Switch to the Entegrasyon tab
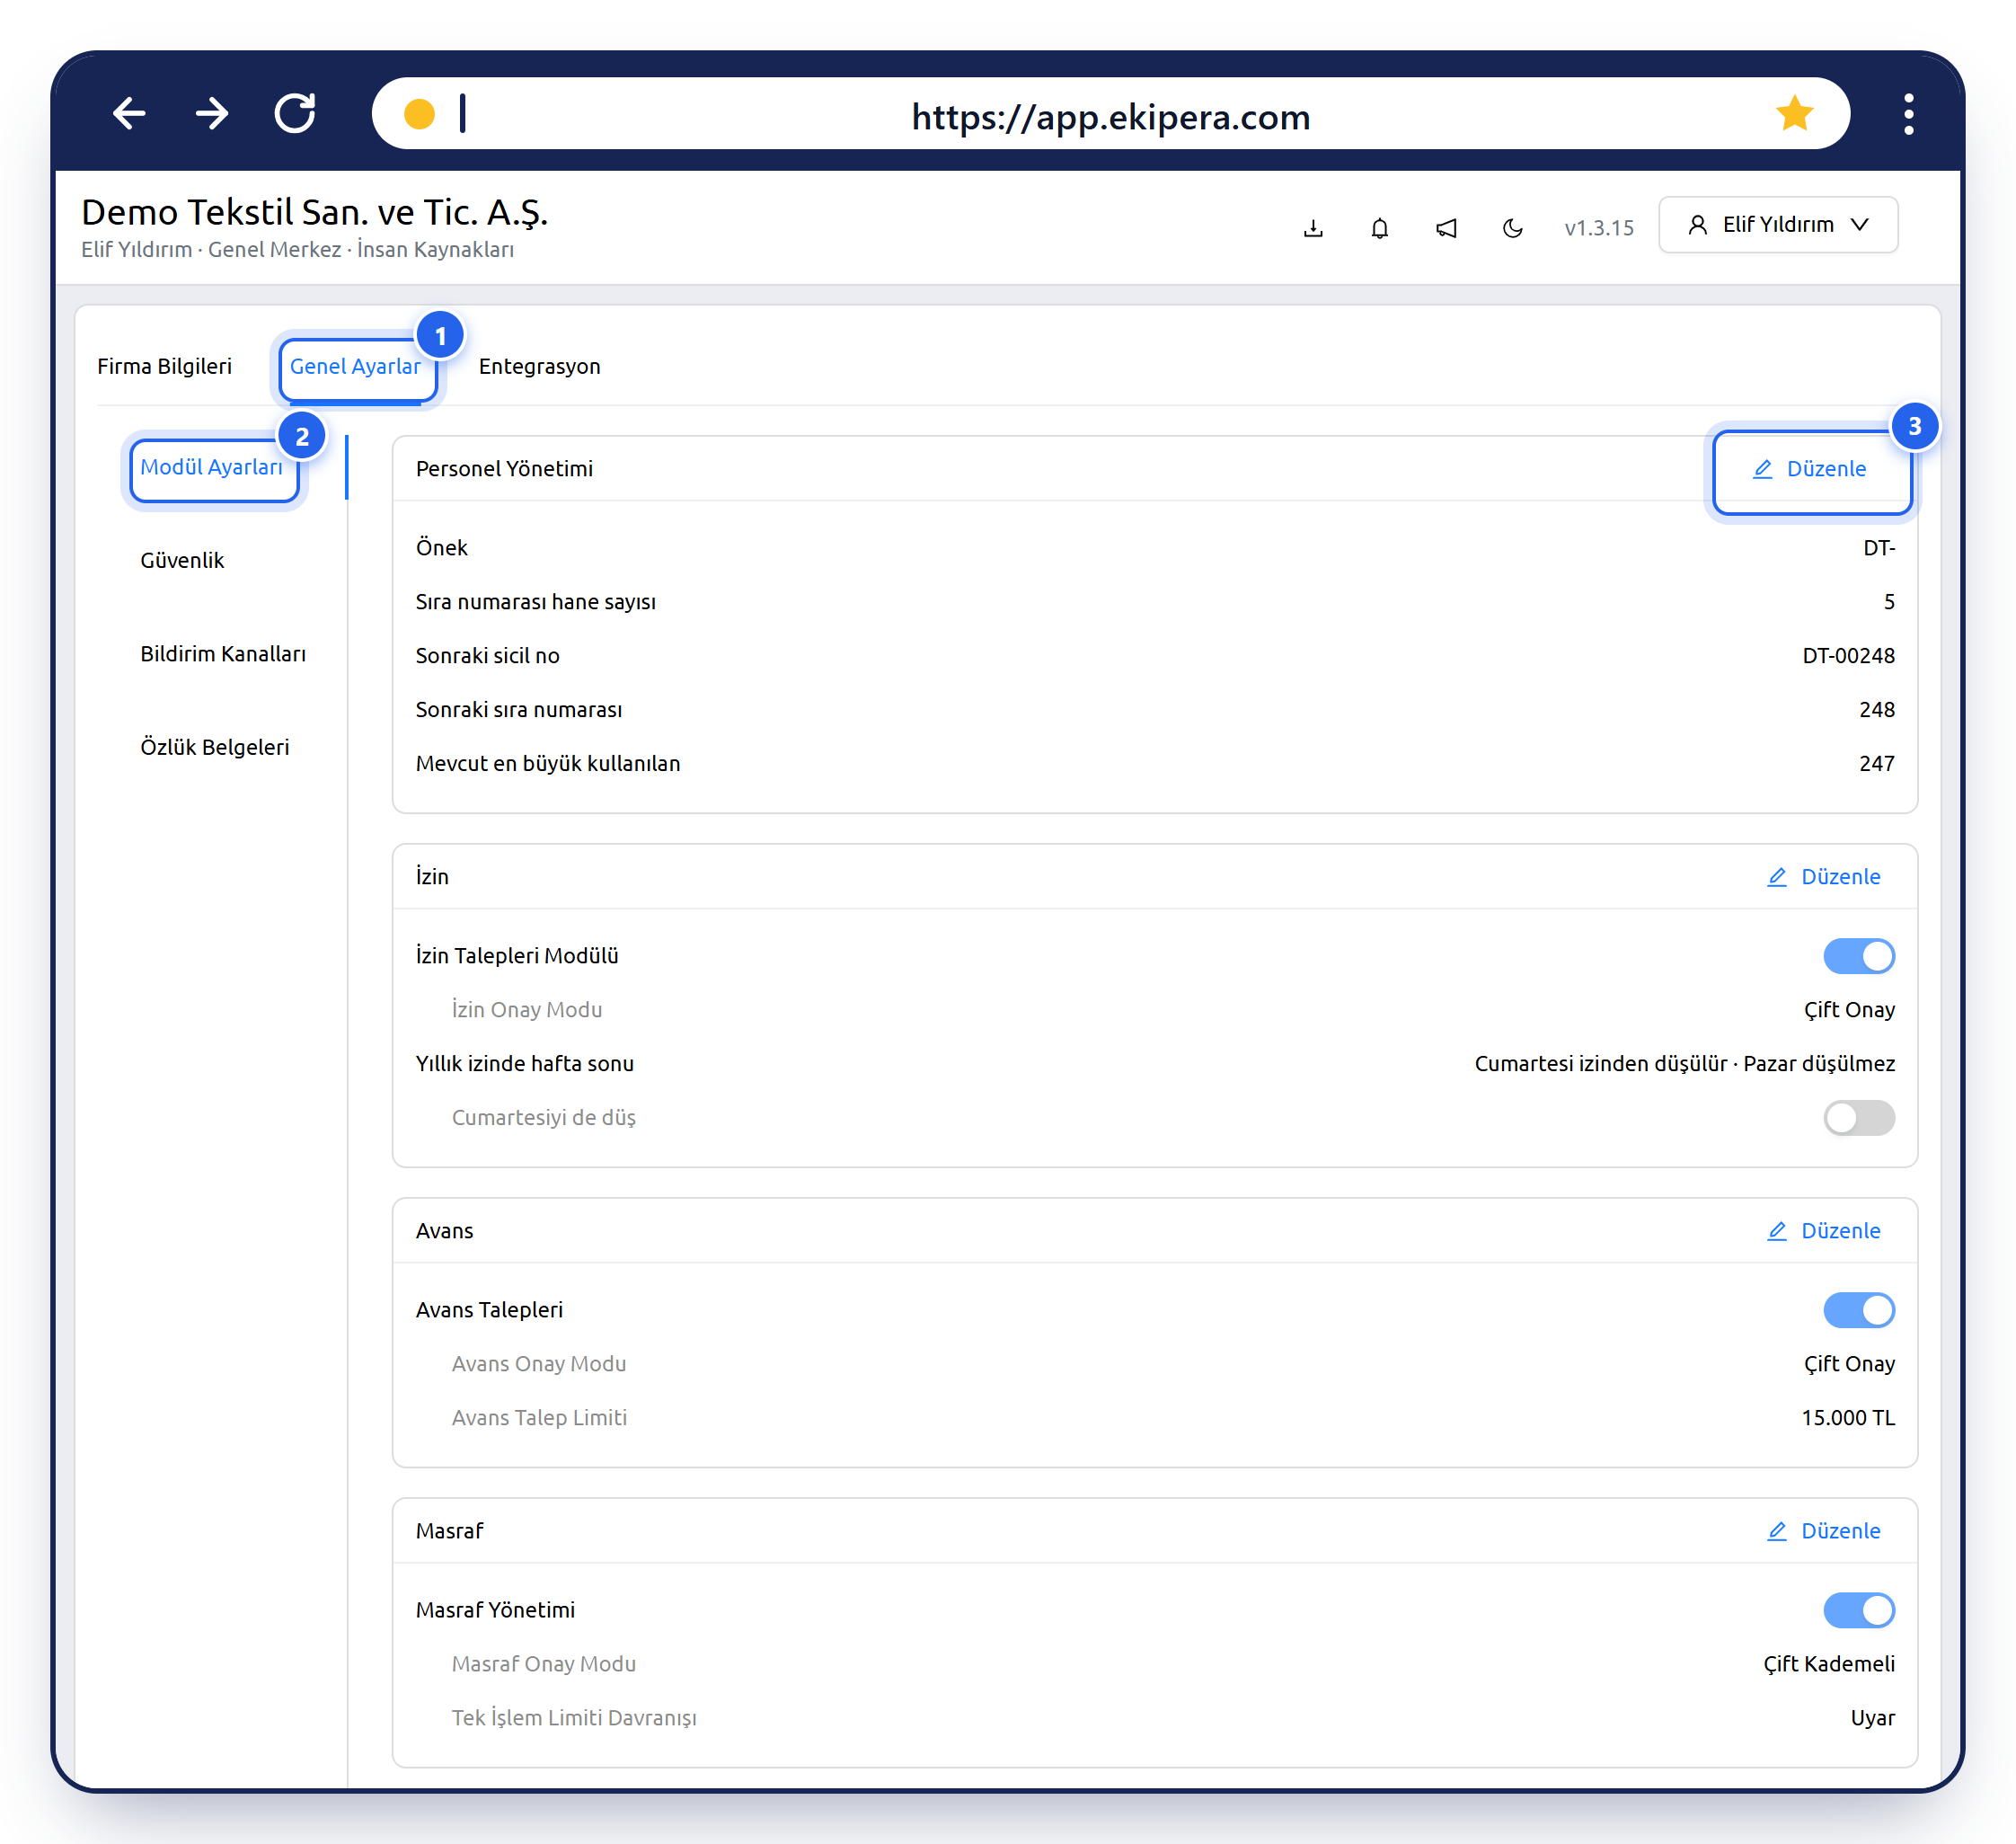Screen dimensions: 2016x1844 (x=539, y=366)
